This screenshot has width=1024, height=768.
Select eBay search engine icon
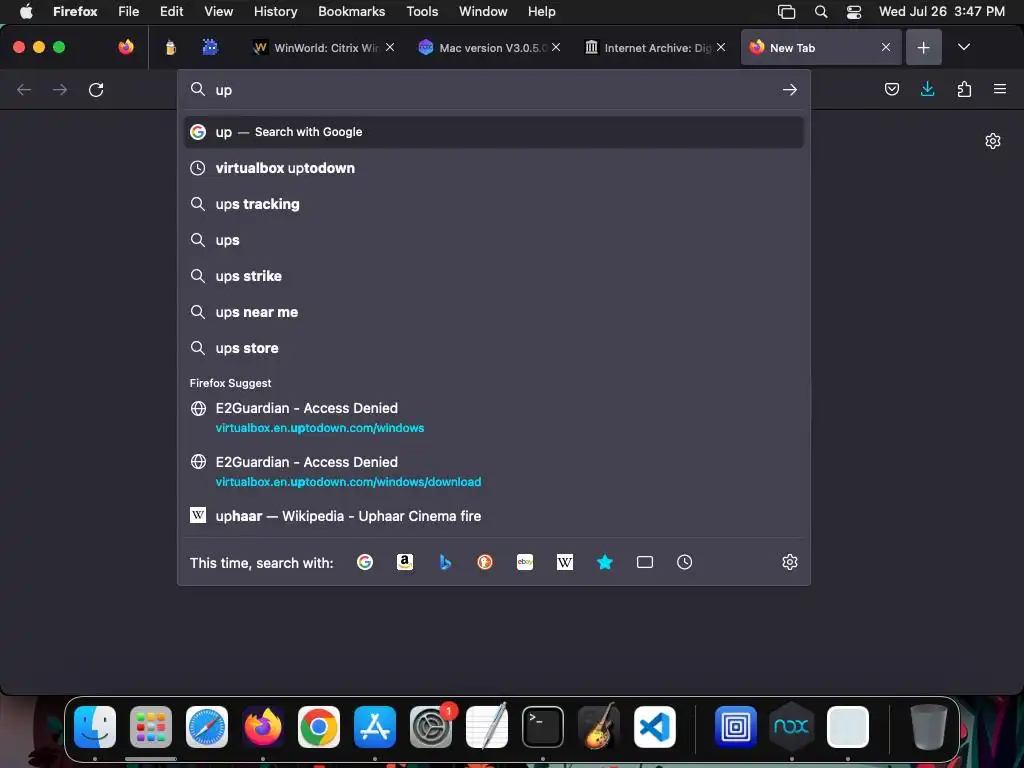525,562
